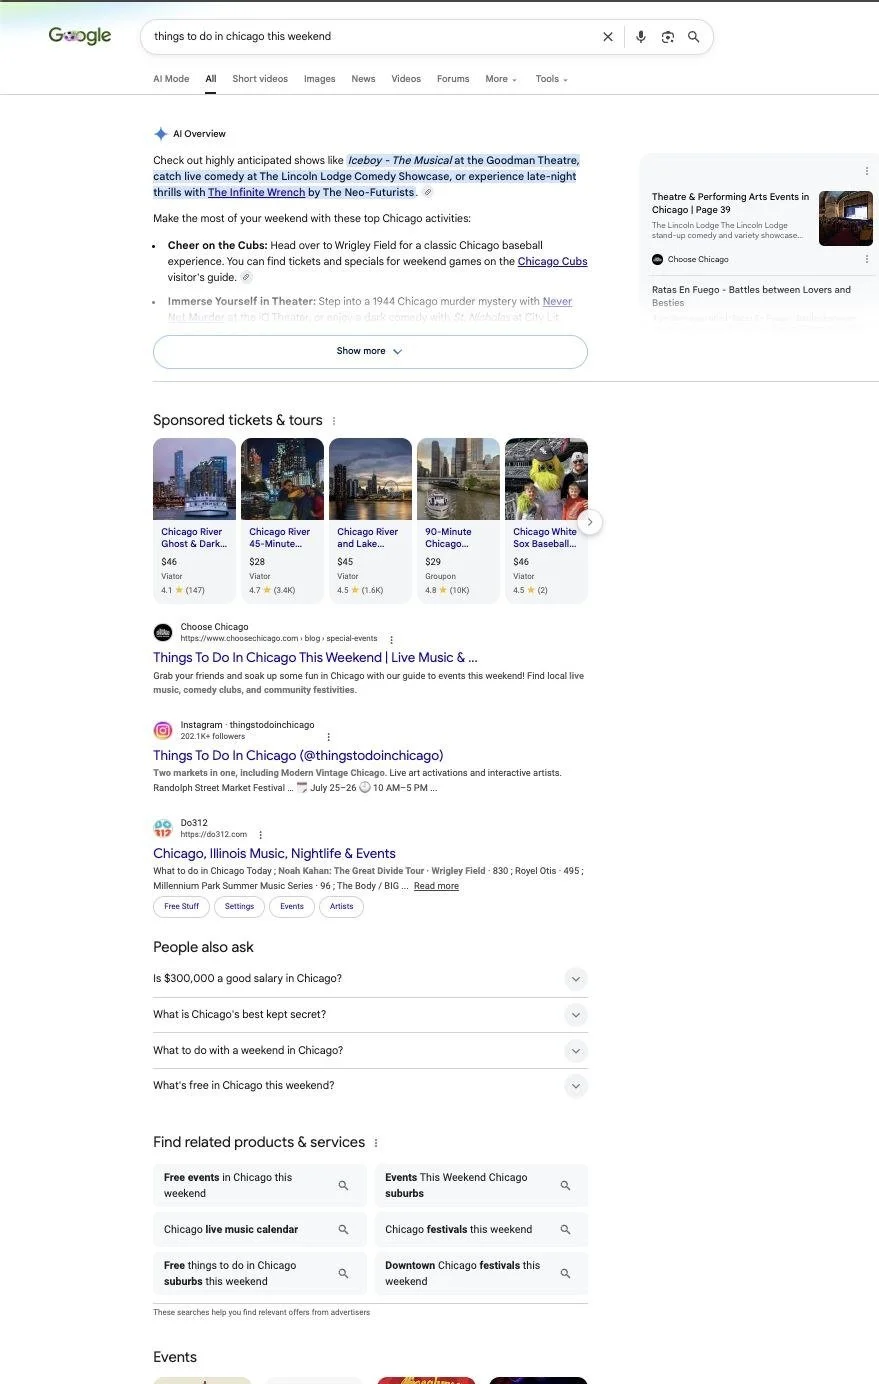Open options for Find related products & services
879x1384 pixels.
[376, 1143]
